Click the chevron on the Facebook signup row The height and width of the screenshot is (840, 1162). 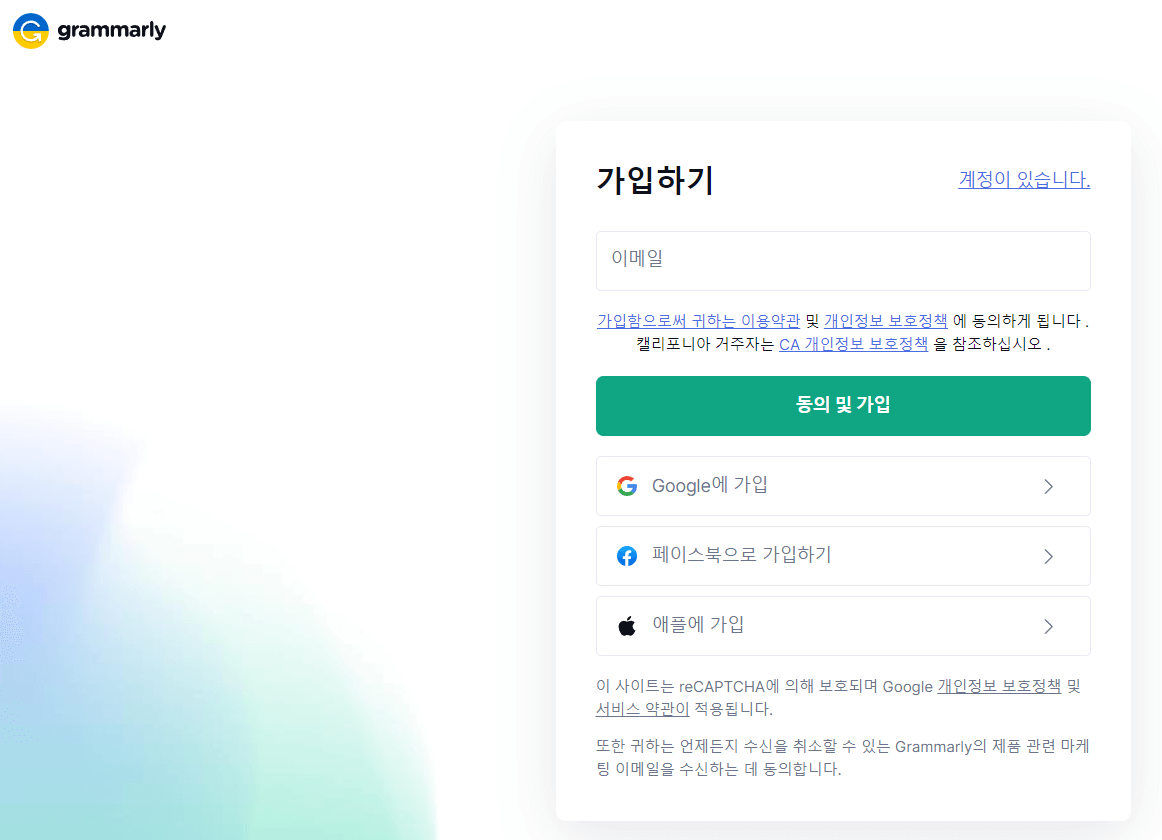pos(1048,556)
